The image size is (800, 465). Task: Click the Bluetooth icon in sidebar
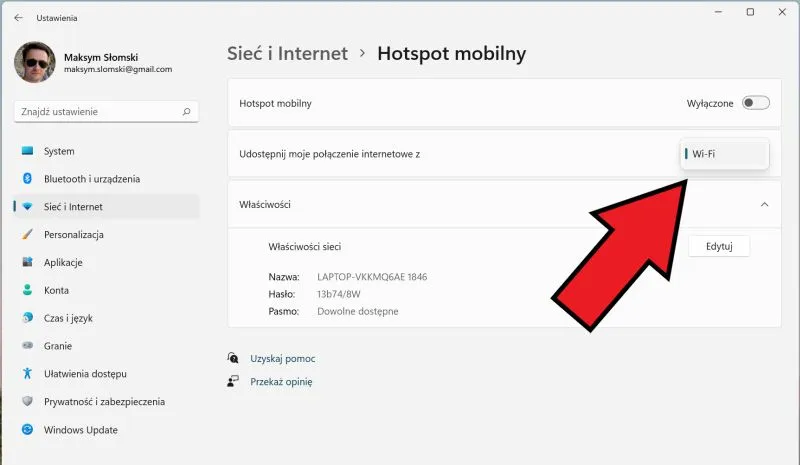(x=28, y=179)
